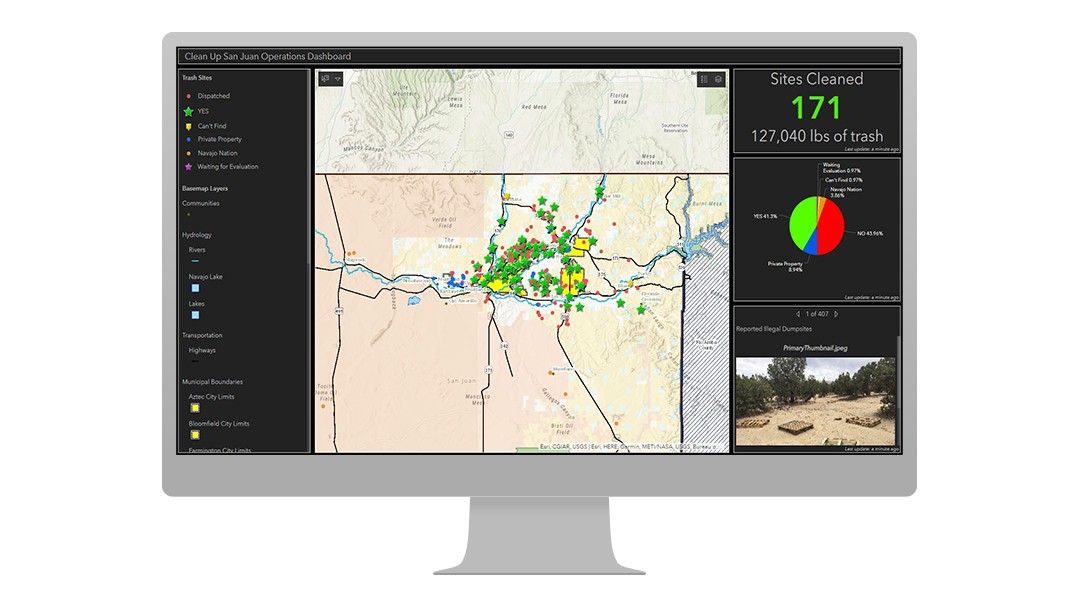The width and height of the screenshot is (1080, 607).
Task: Click the green 171 indicator value
Action: [x=816, y=108]
